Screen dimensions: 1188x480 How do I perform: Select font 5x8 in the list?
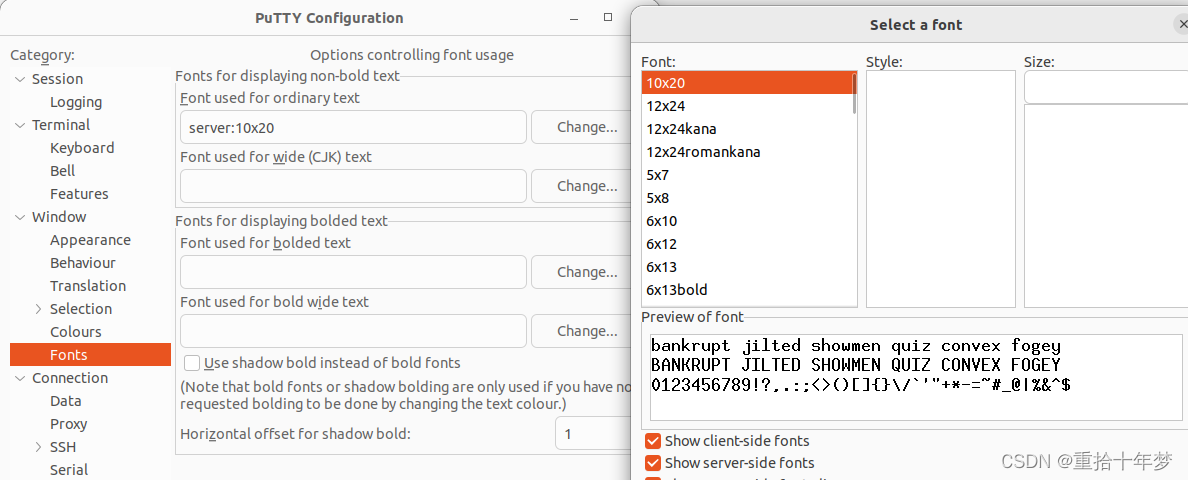pos(747,198)
